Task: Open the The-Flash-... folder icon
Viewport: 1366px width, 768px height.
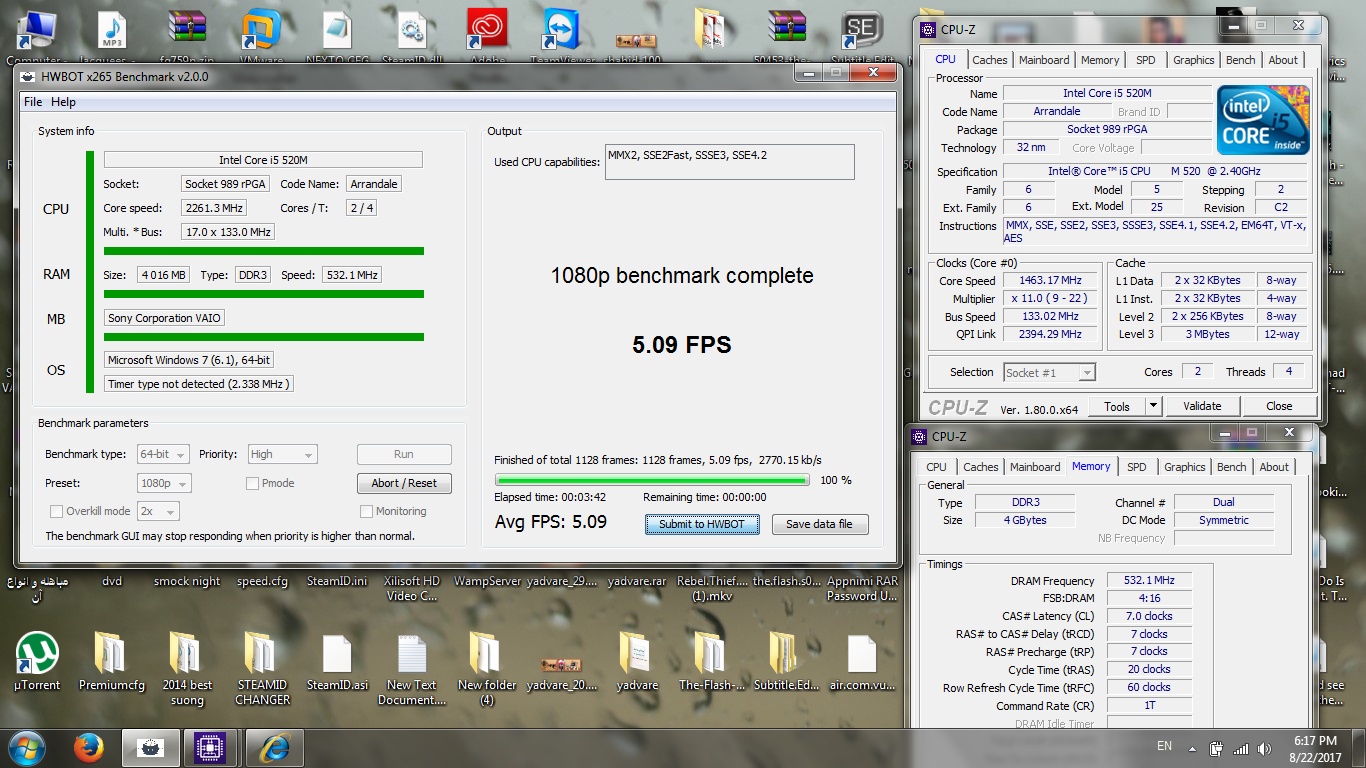Action: click(711, 661)
